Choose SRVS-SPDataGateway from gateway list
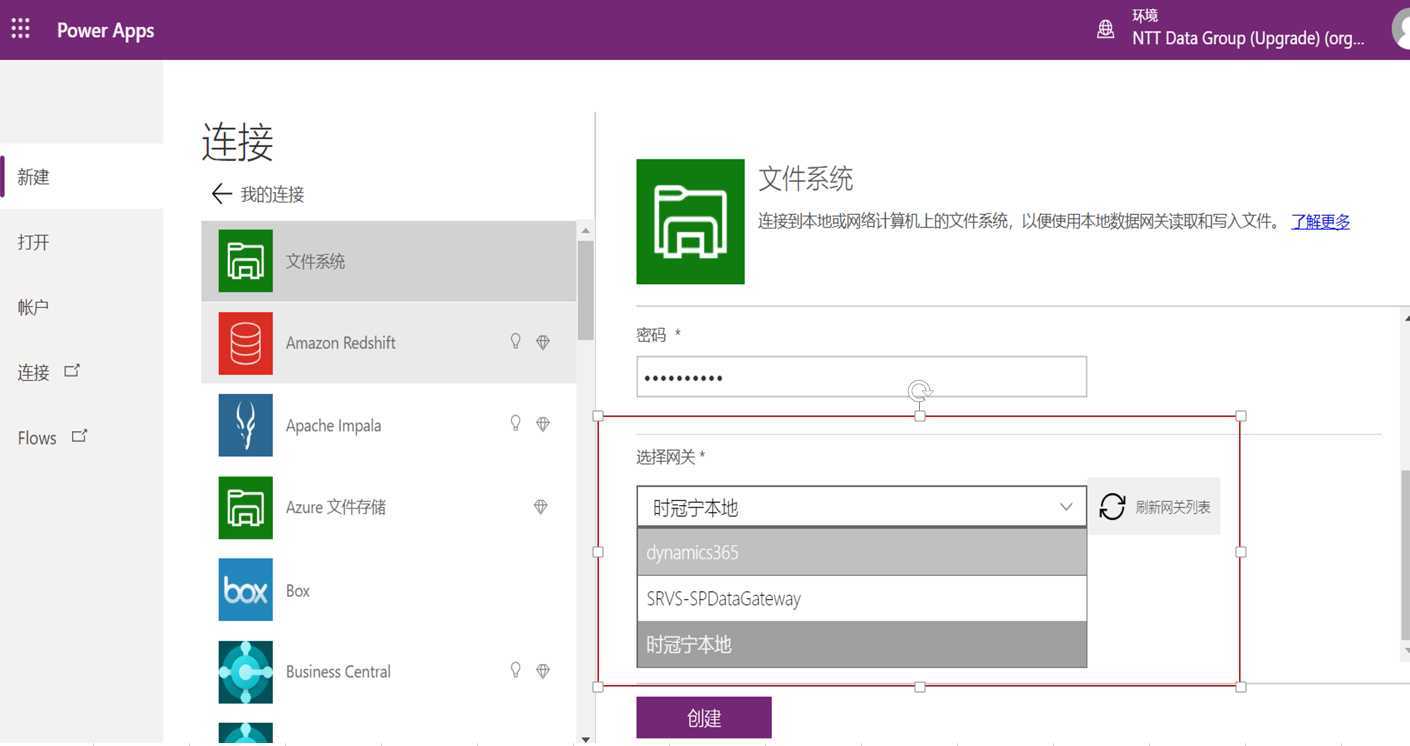 point(861,598)
